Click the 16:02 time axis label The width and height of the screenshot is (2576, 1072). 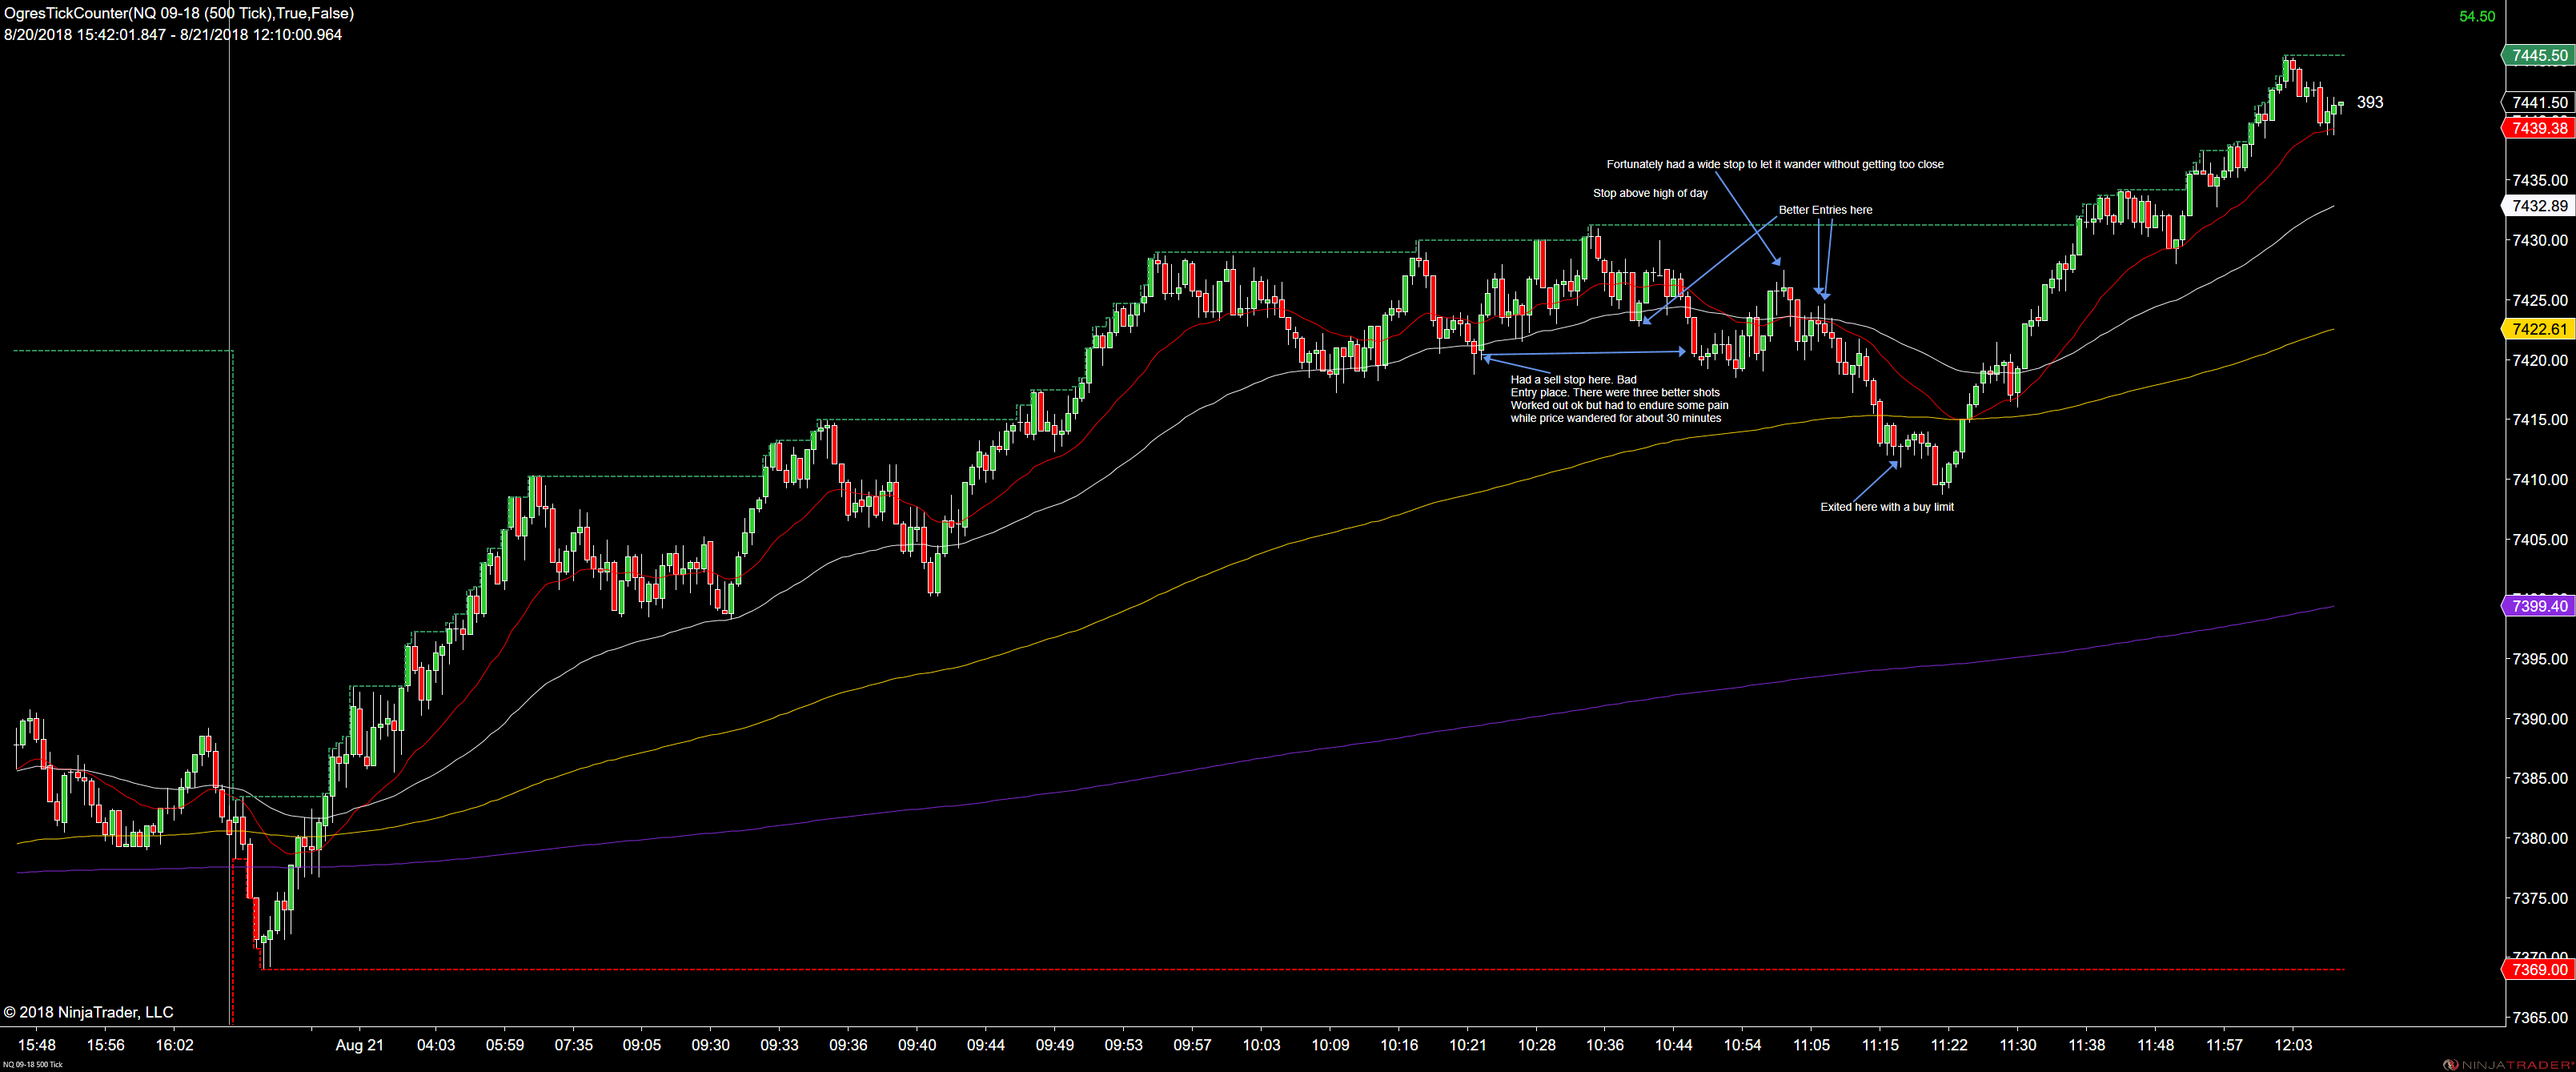[174, 1045]
